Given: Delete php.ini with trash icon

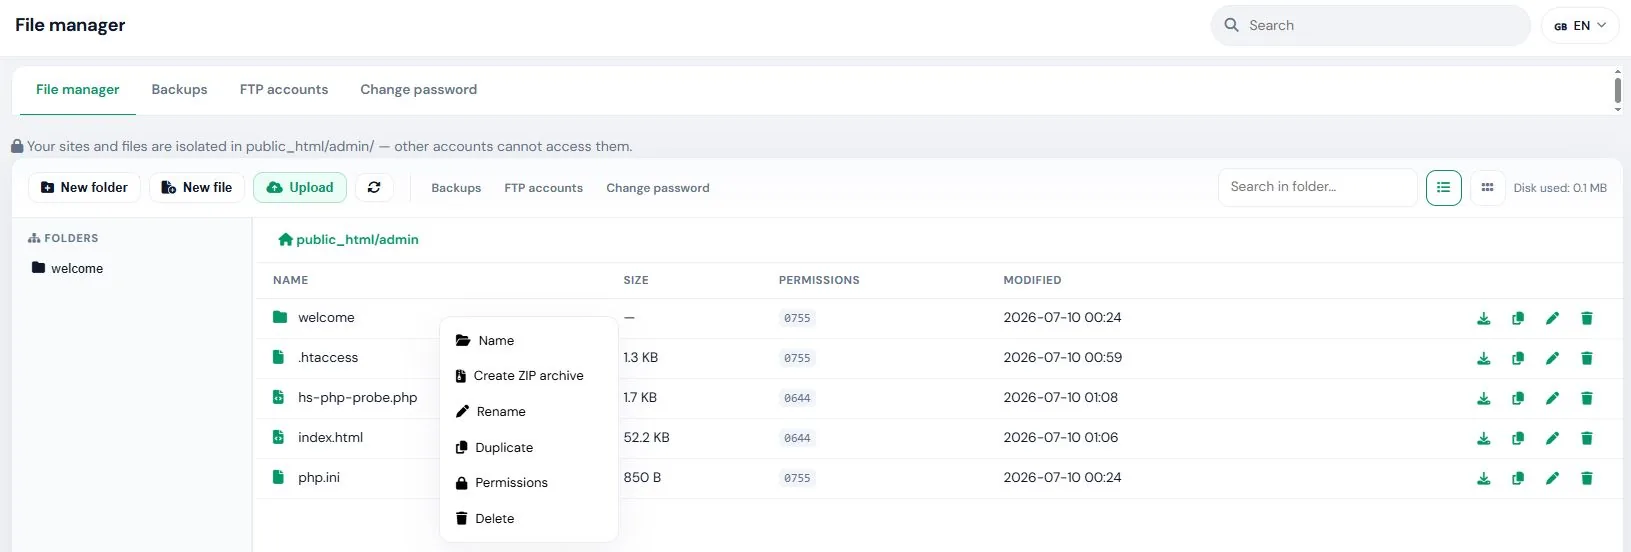Looking at the screenshot, I should click(x=1586, y=478).
